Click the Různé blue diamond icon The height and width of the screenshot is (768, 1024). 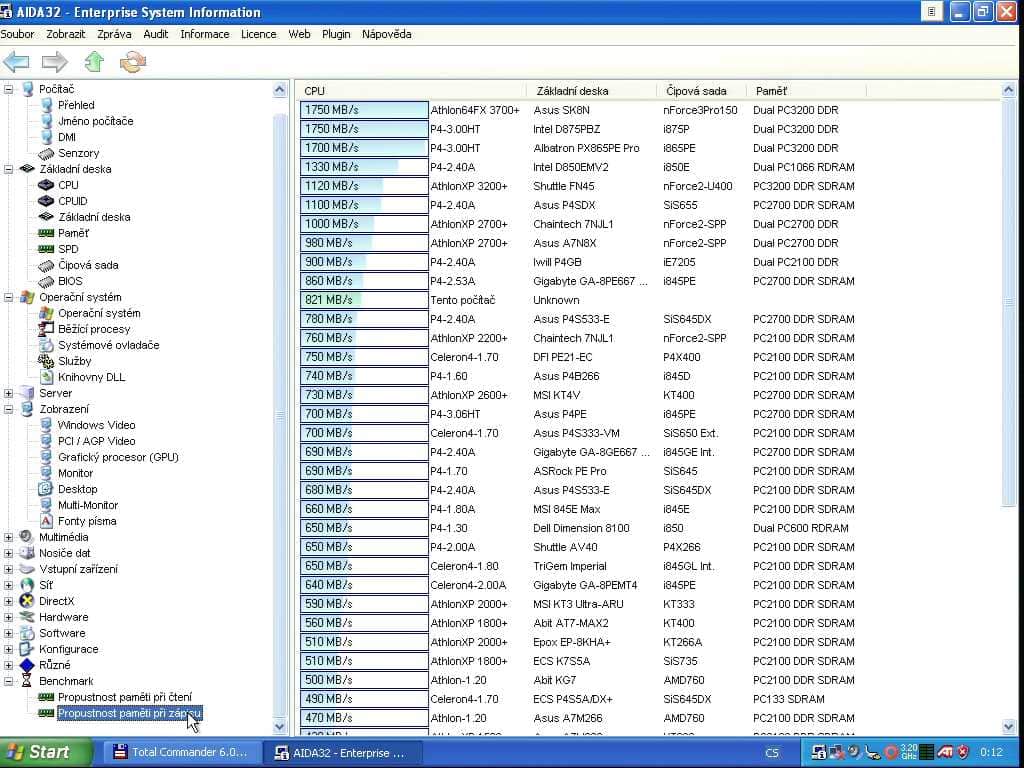tap(27, 665)
